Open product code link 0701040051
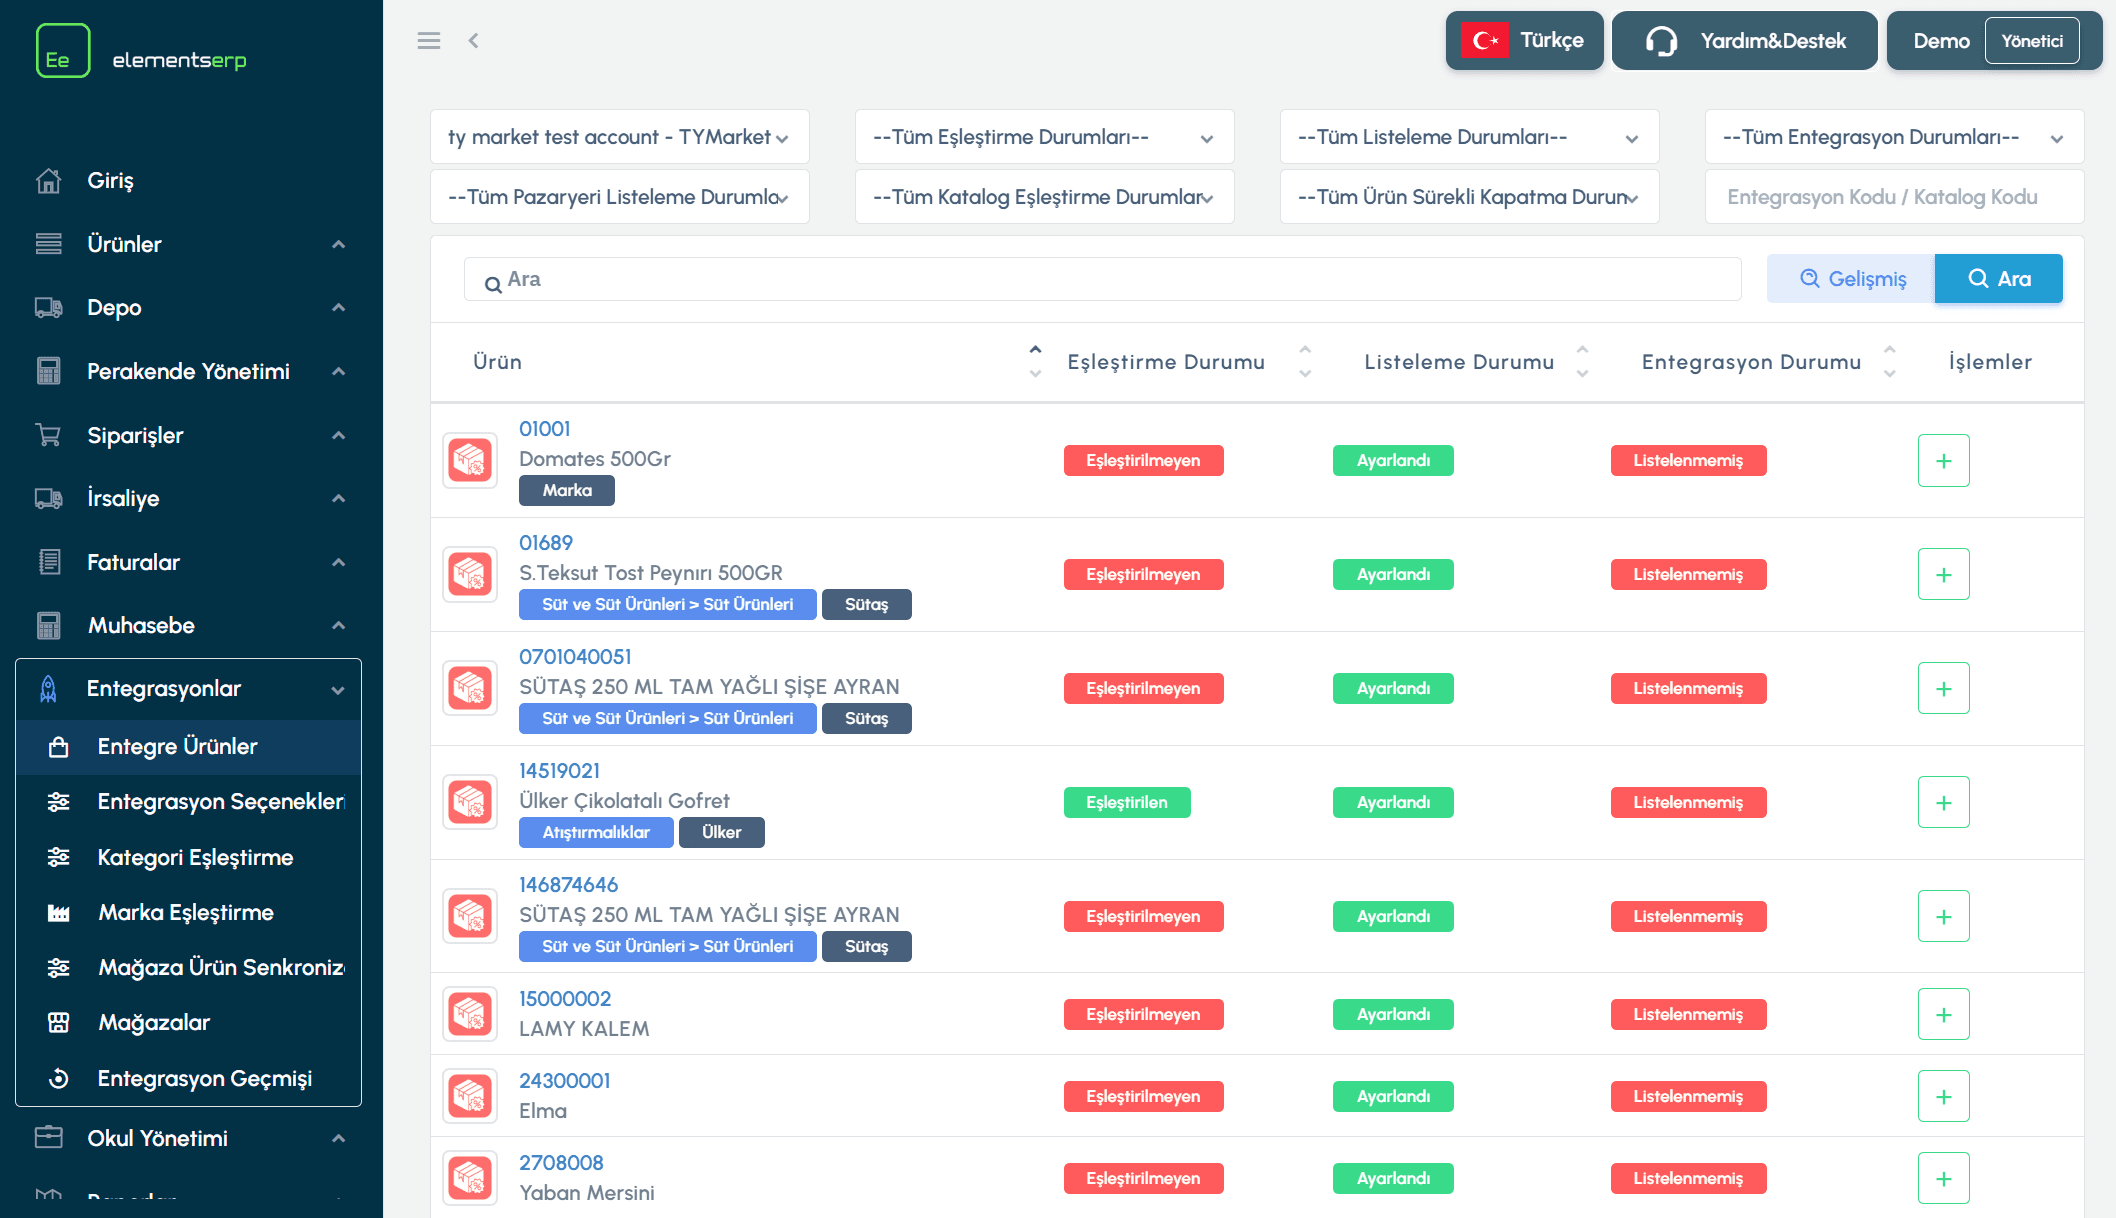This screenshot has height=1218, width=2116. pyautogui.click(x=575, y=657)
